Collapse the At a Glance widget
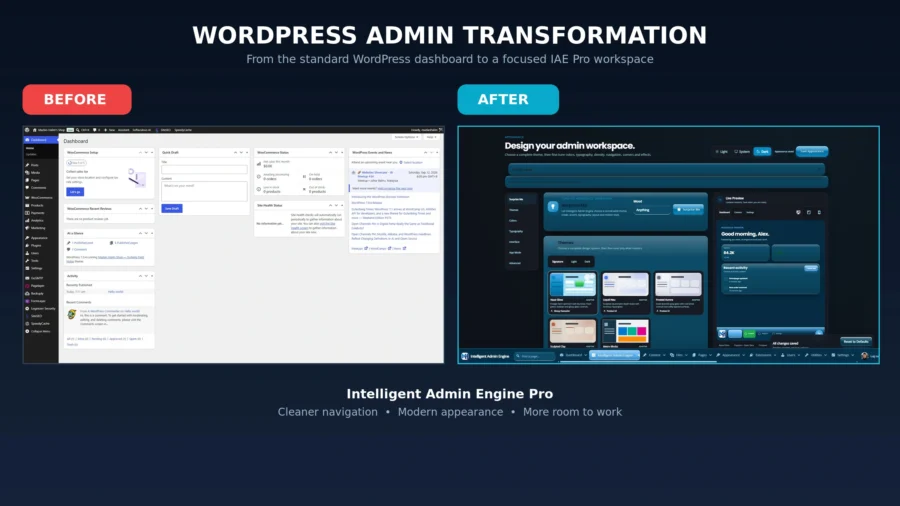 152,233
